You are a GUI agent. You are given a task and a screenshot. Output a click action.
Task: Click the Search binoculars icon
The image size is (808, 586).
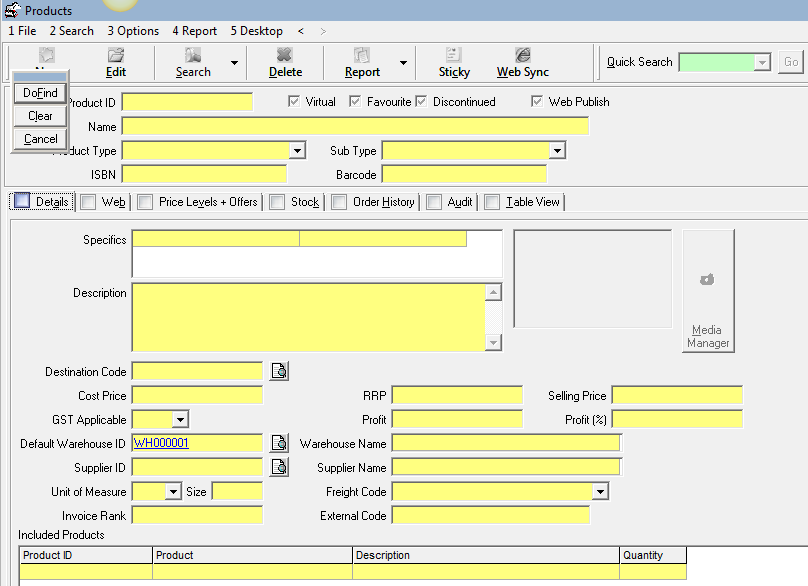[193, 55]
